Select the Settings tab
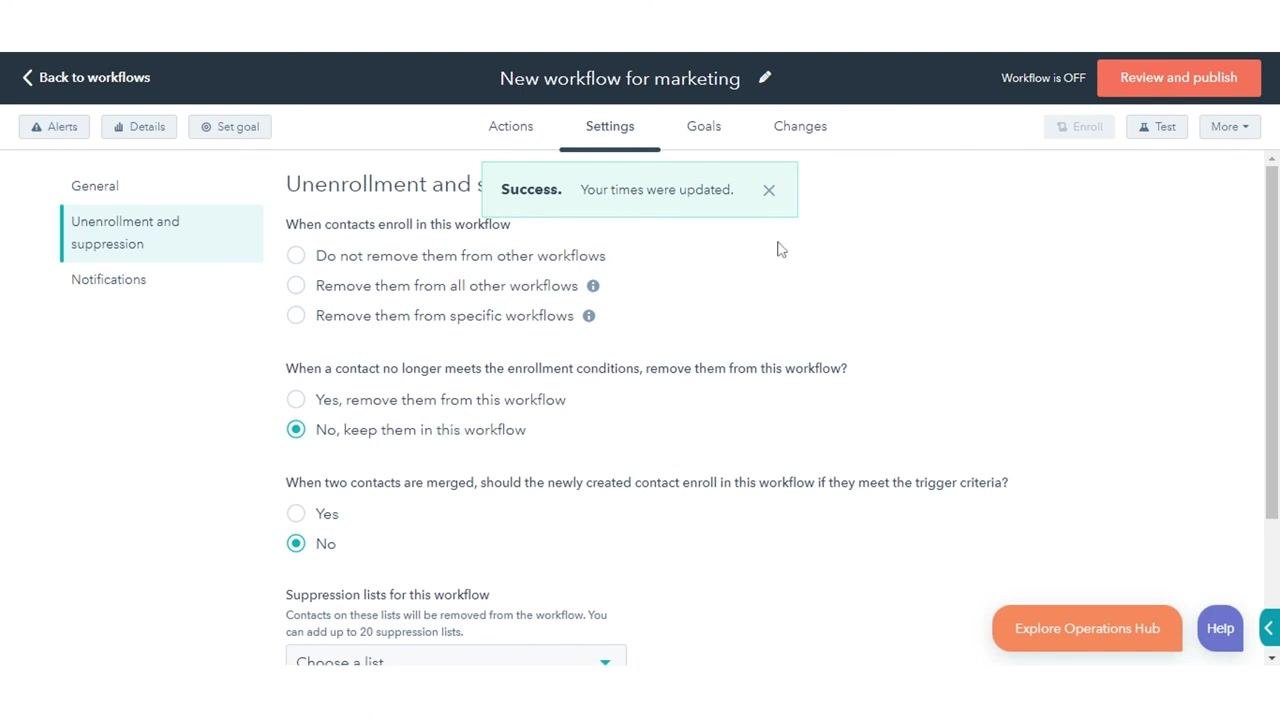The width and height of the screenshot is (1280, 720). [x=610, y=126]
